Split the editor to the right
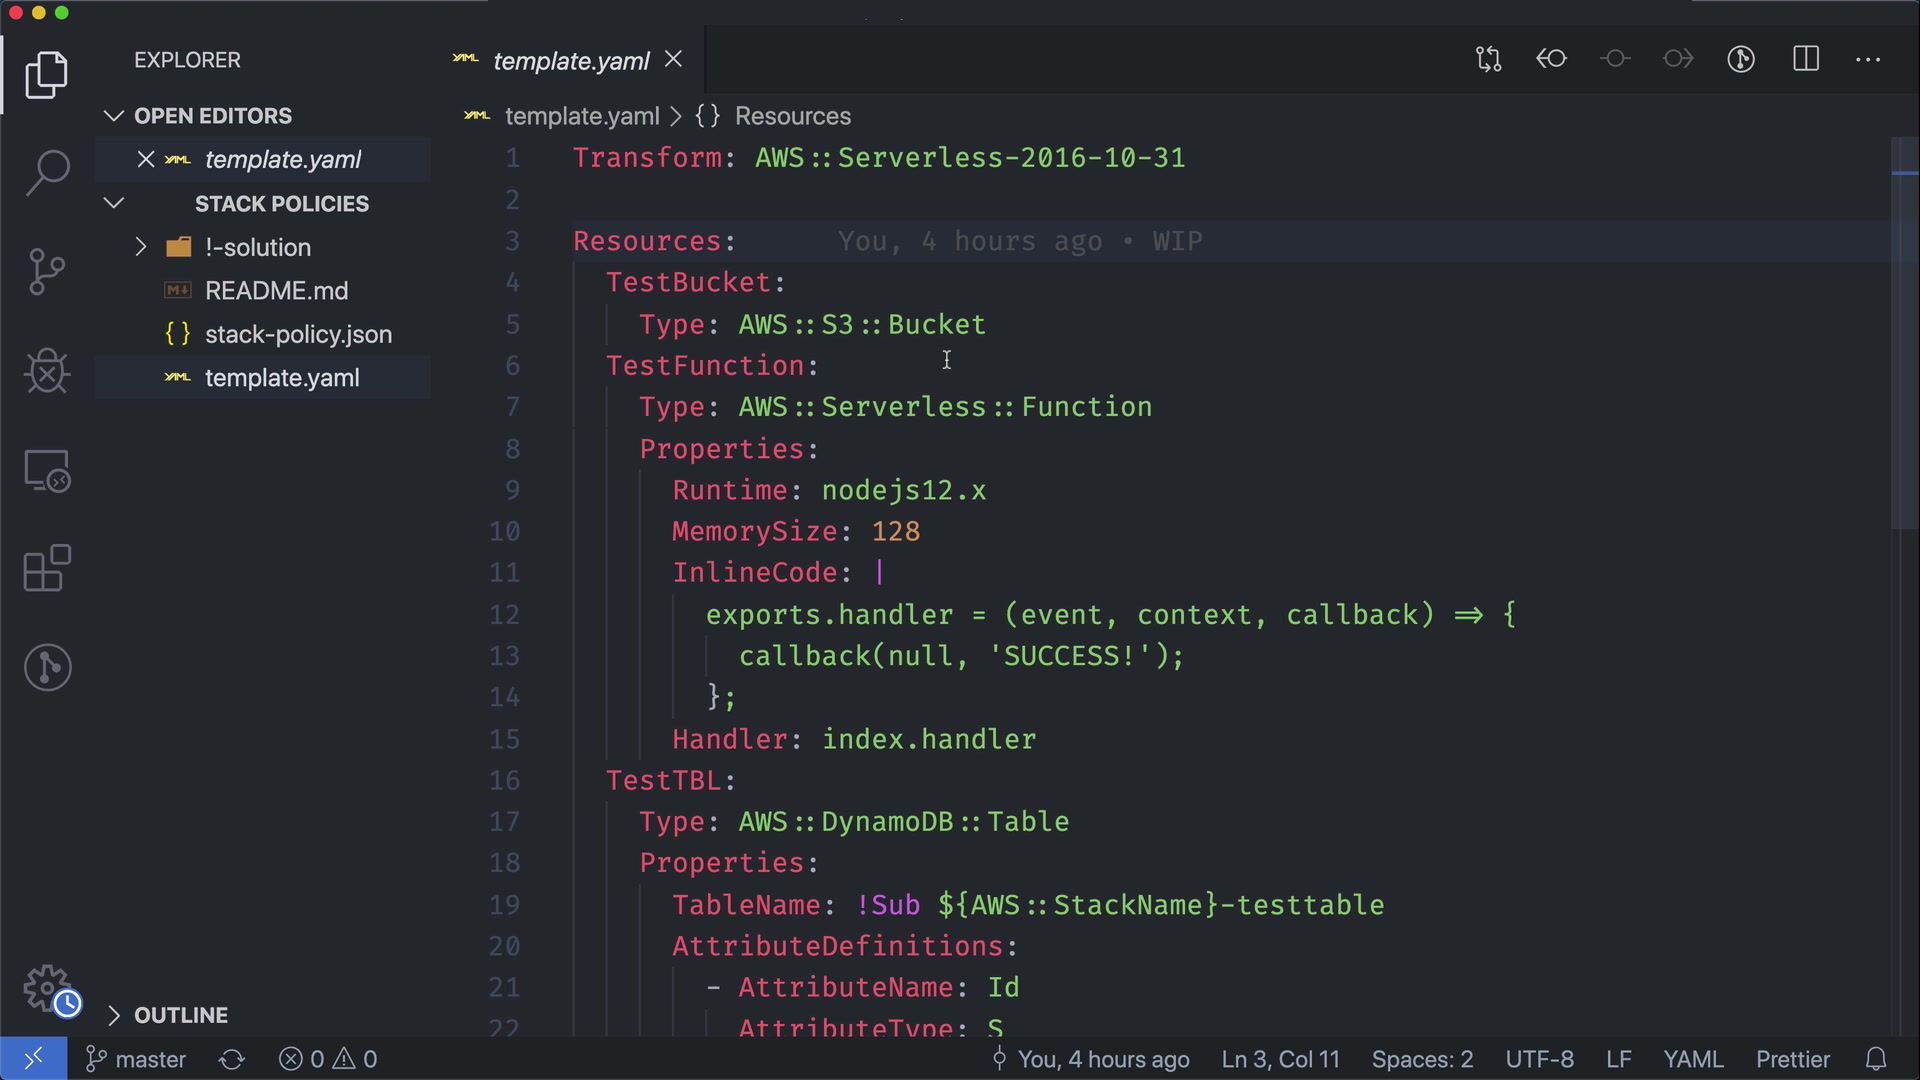This screenshot has height=1080, width=1920. click(x=1805, y=60)
